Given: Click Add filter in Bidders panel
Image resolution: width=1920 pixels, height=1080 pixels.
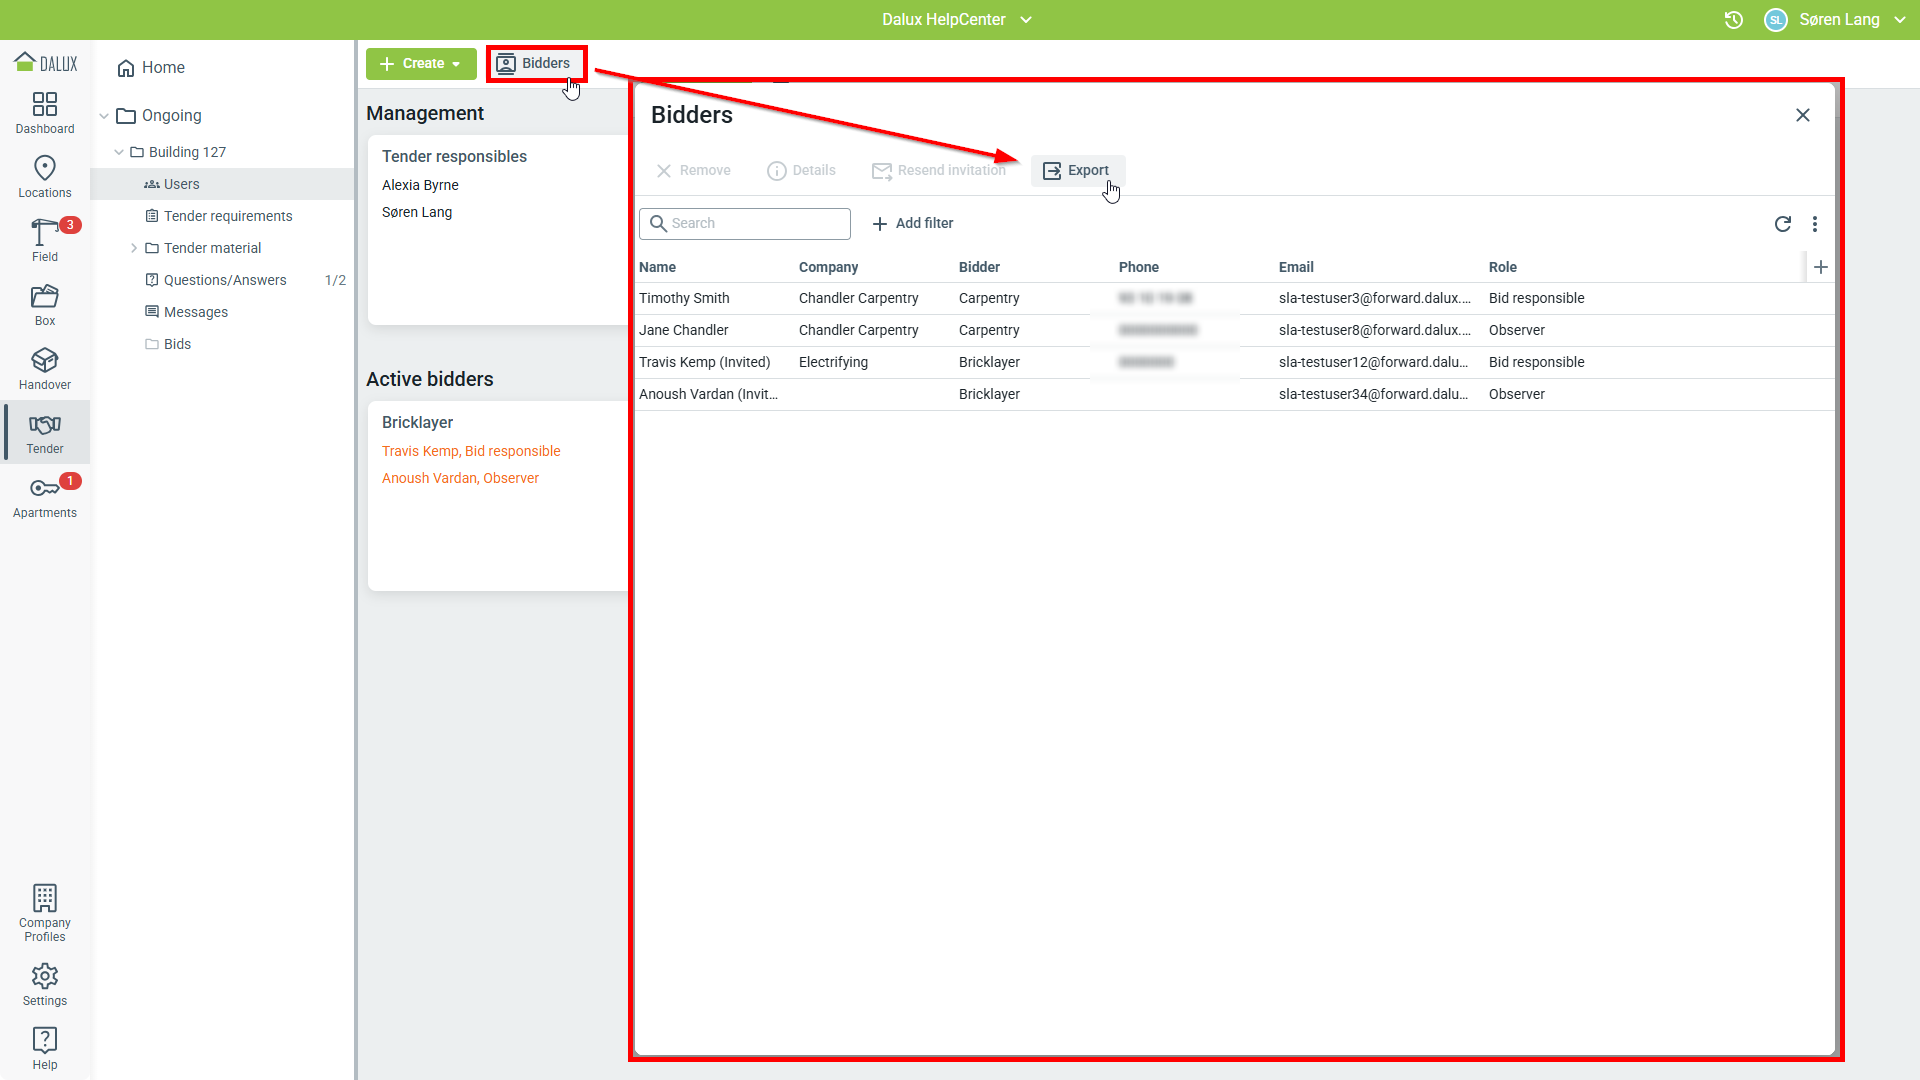Looking at the screenshot, I should [x=912, y=224].
